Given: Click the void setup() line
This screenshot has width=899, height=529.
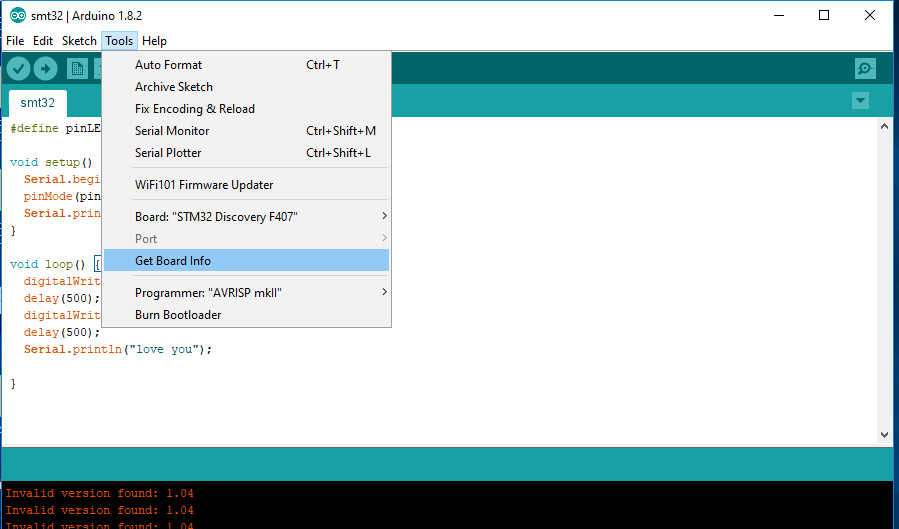Looking at the screenshot, I should pyautogui.click(x=51, y=162).
